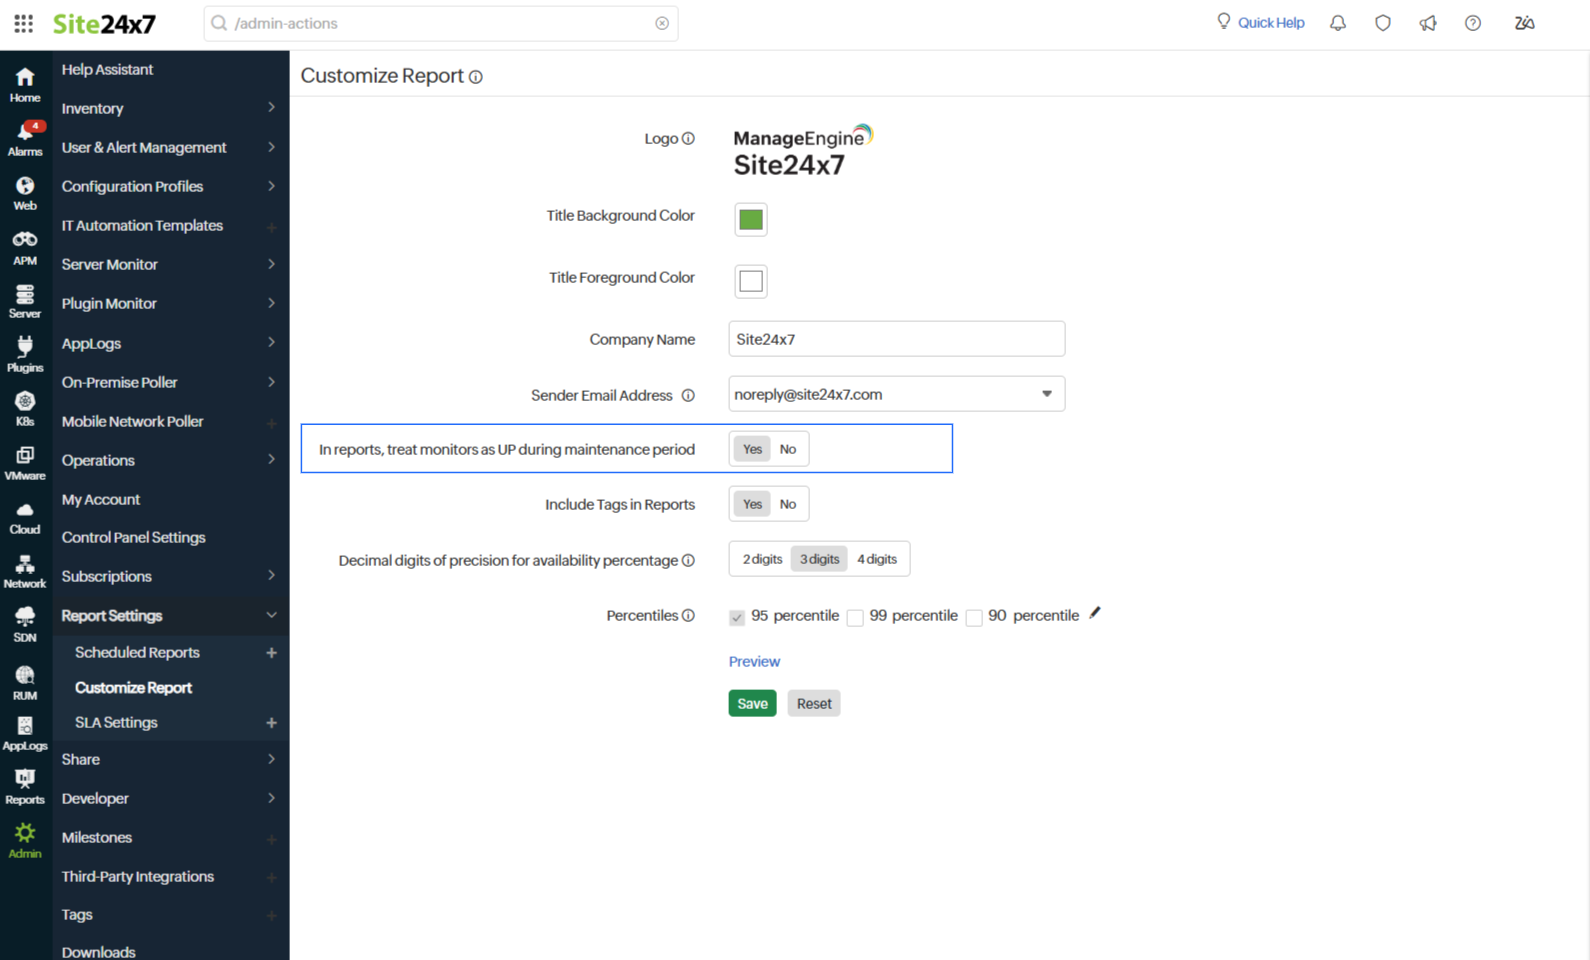This screenshot has height=960, width=1590.
Task: Pick the Title Background Color swatch
Action: coord(751,219)
